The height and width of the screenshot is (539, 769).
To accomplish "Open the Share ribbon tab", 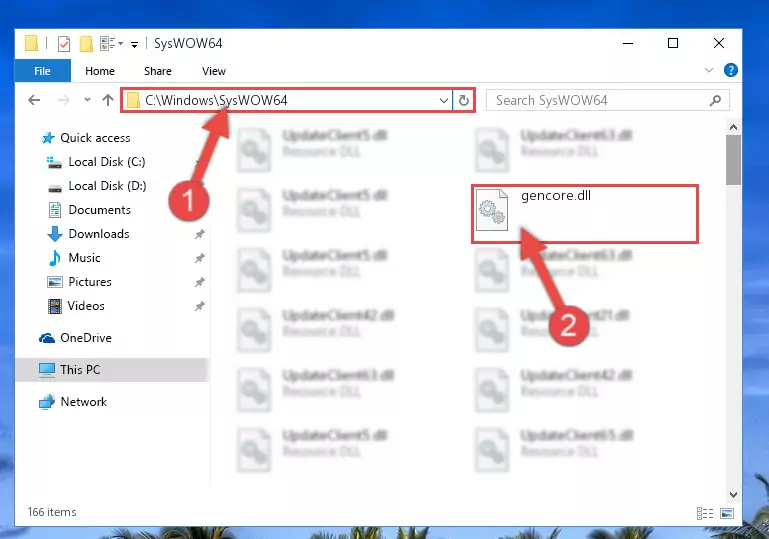I will click(157, 71).
